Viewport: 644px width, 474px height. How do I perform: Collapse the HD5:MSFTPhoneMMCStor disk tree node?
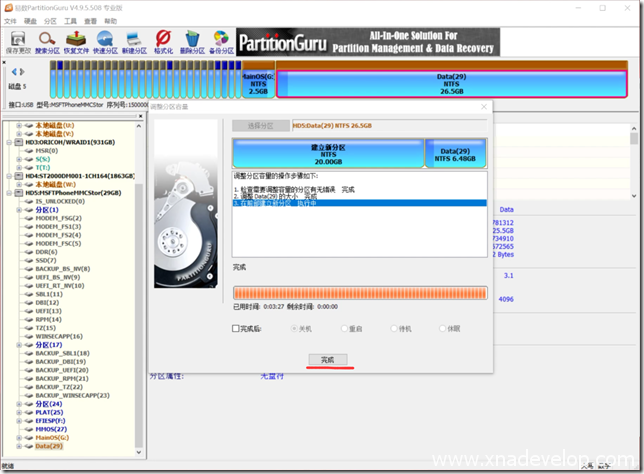pyautogui.click(x=8, y=193)
